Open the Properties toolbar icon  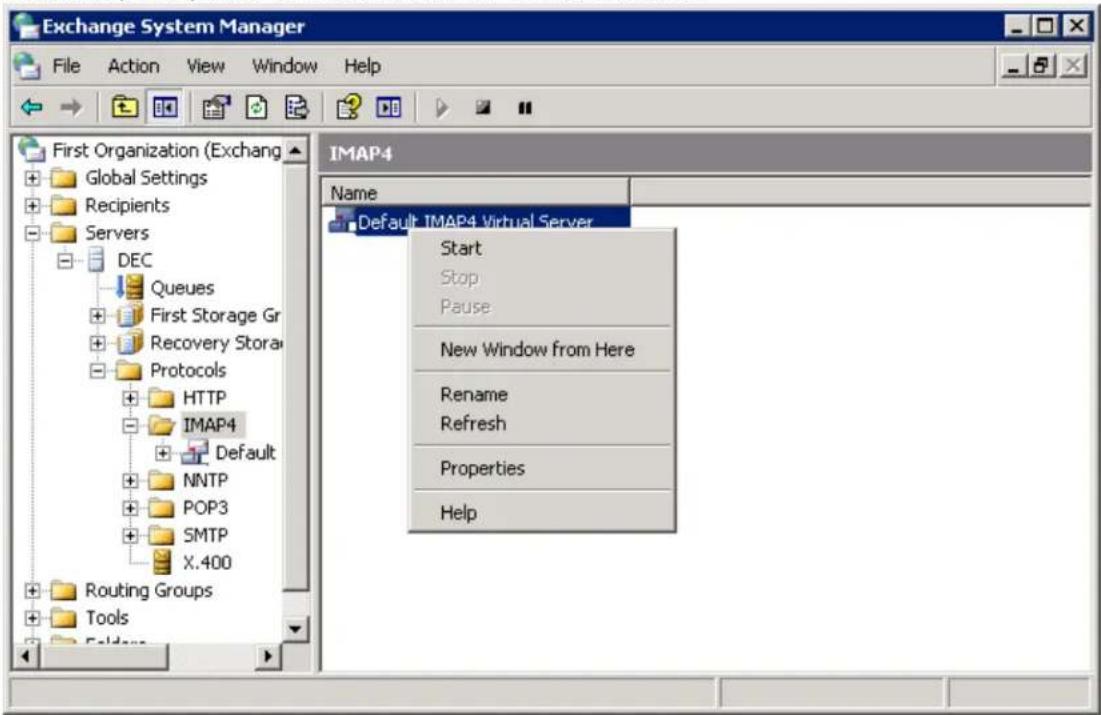tap(216, 107)
